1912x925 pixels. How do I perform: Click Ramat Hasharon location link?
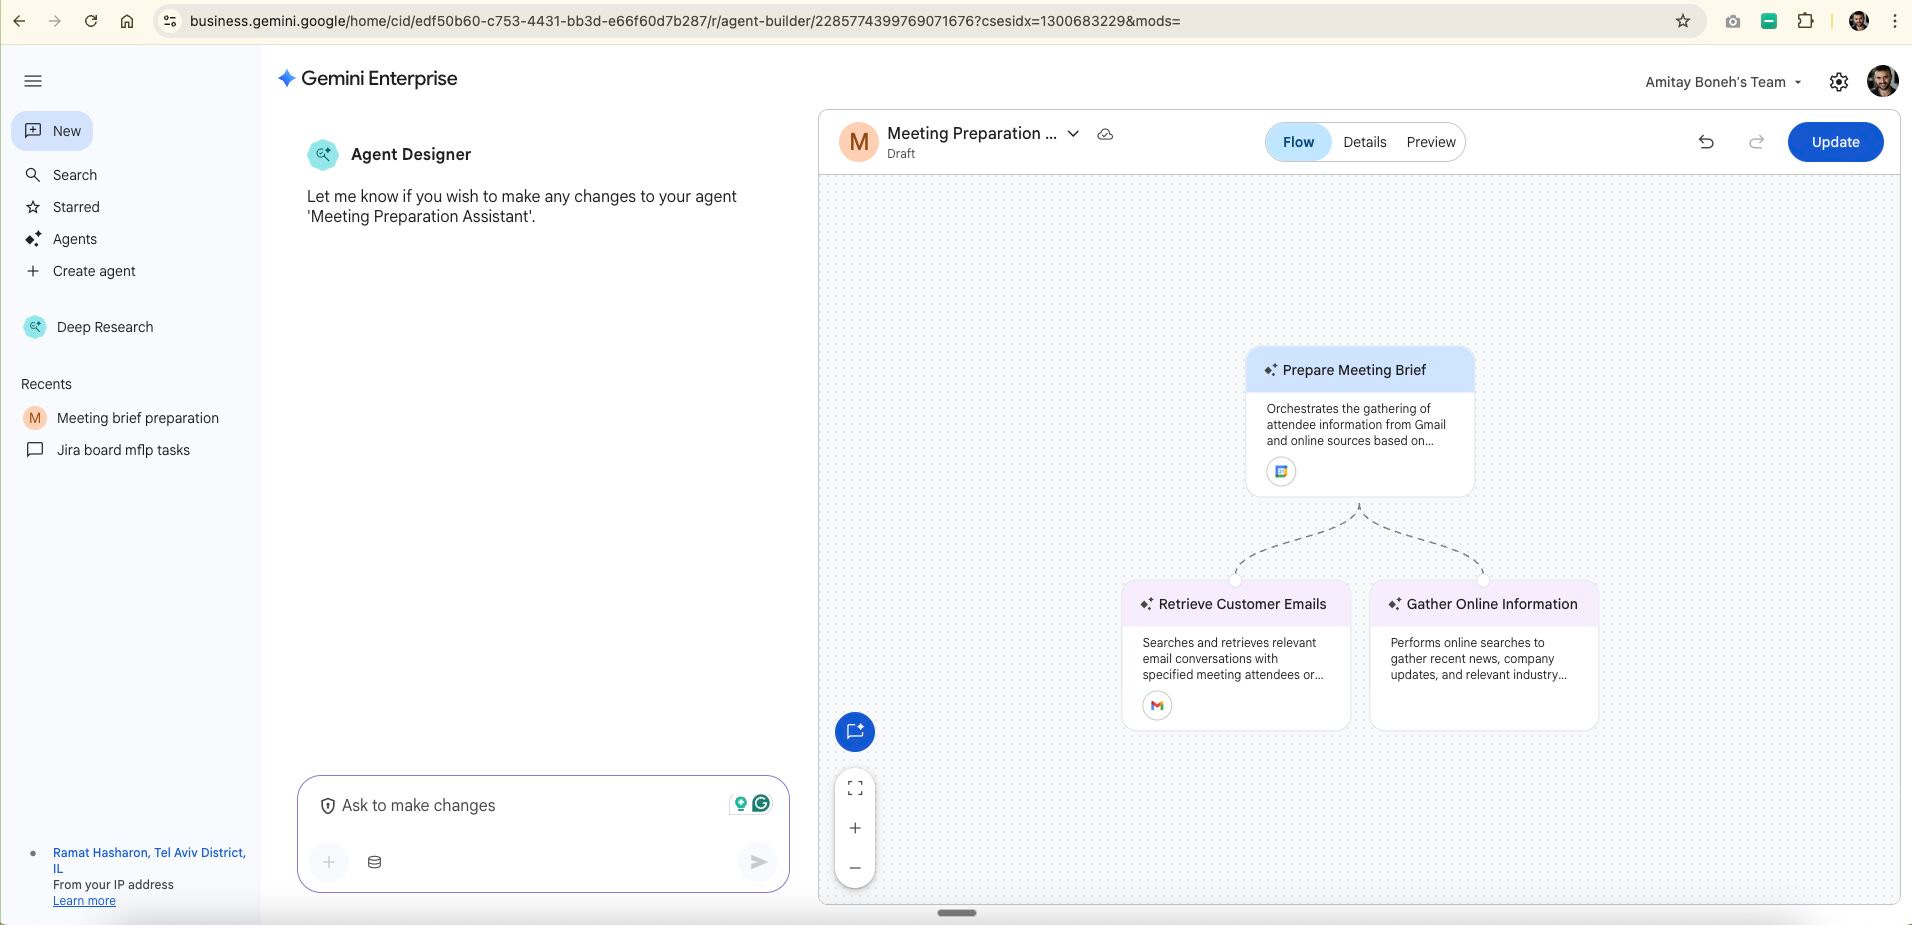click(149, 860)
